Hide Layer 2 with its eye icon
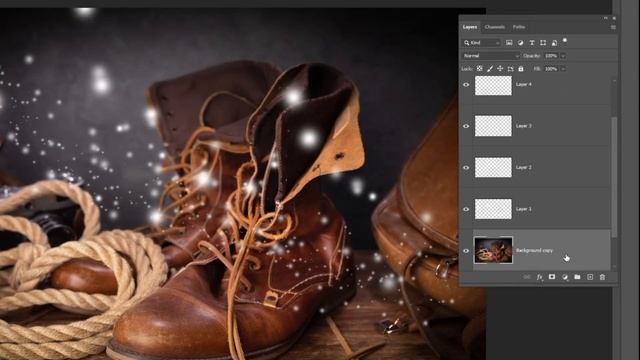The width and height of the screenshot is (640, 360). [x=466, y=167]
